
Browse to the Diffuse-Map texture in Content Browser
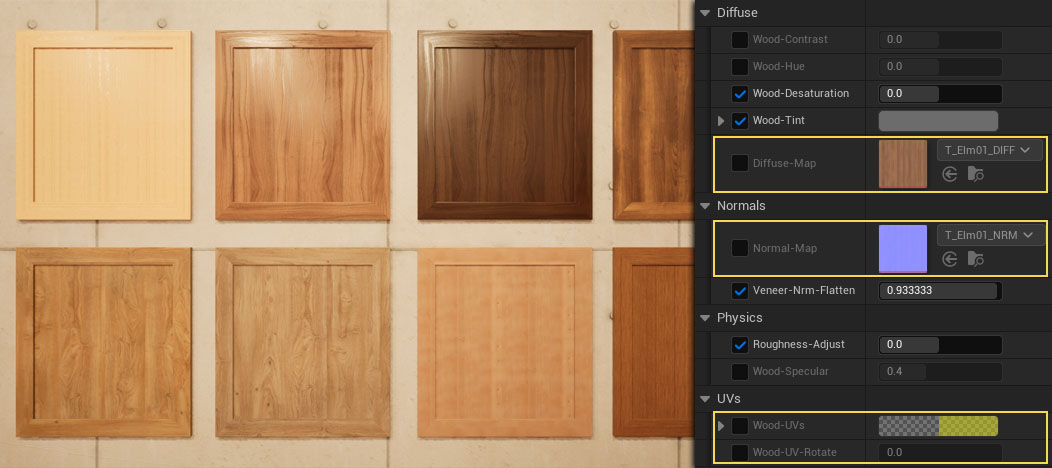point(976,175)
